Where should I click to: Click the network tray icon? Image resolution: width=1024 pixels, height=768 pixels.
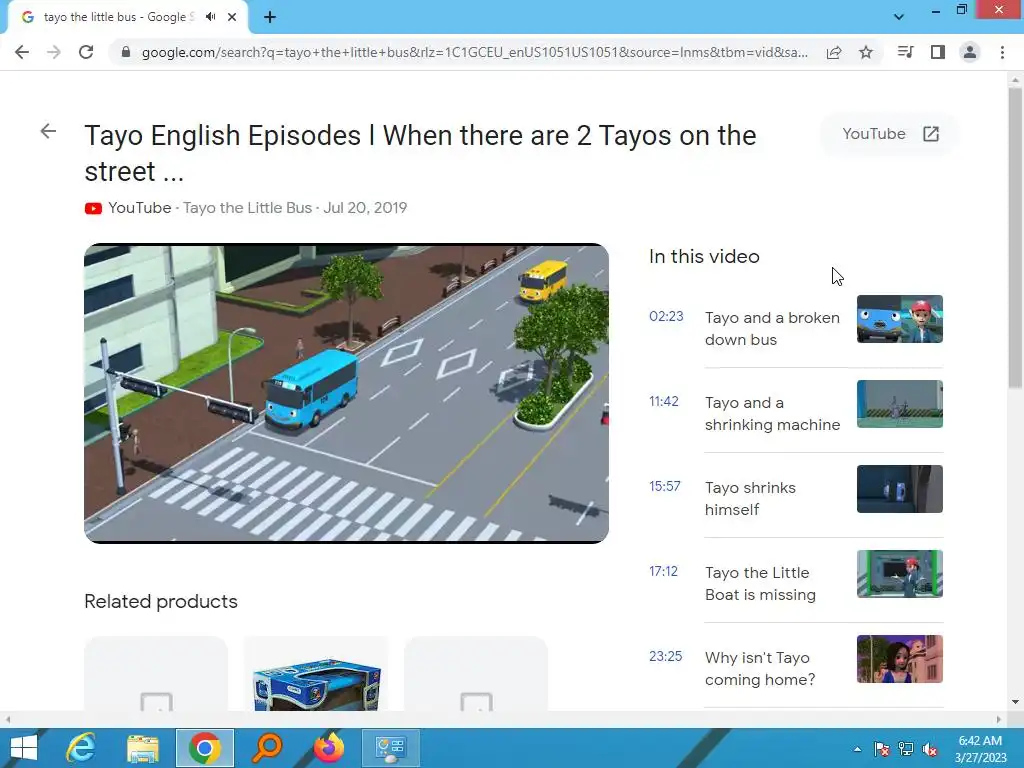906,749
